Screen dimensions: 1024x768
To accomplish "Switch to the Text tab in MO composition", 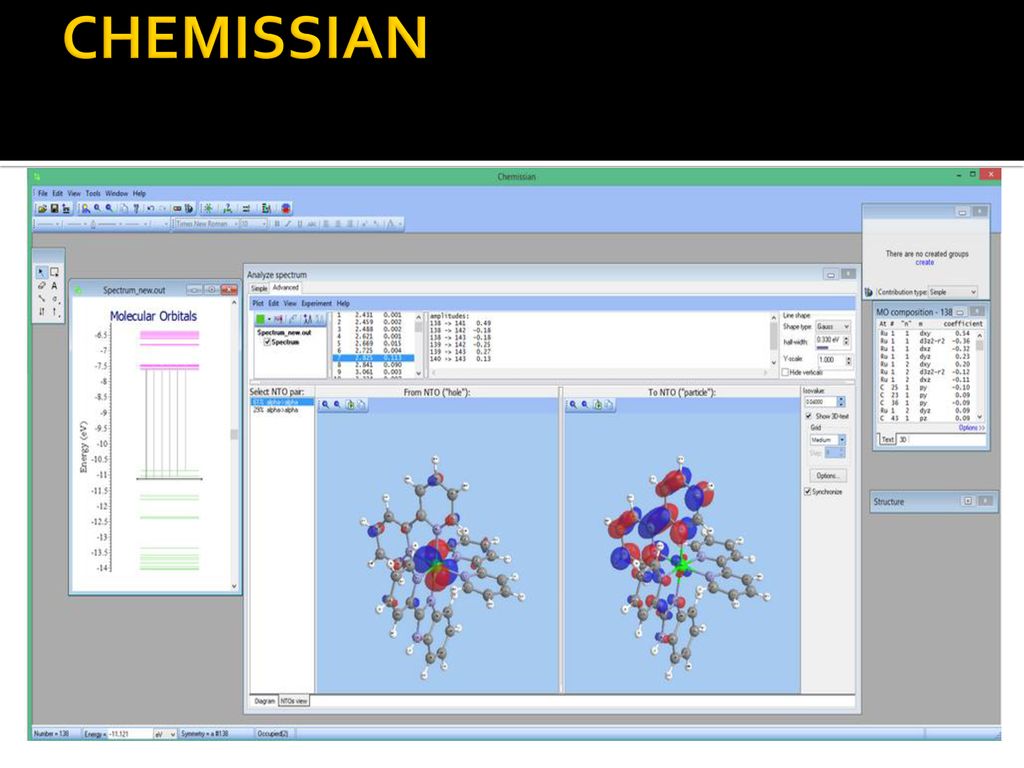I will point(887,440).
